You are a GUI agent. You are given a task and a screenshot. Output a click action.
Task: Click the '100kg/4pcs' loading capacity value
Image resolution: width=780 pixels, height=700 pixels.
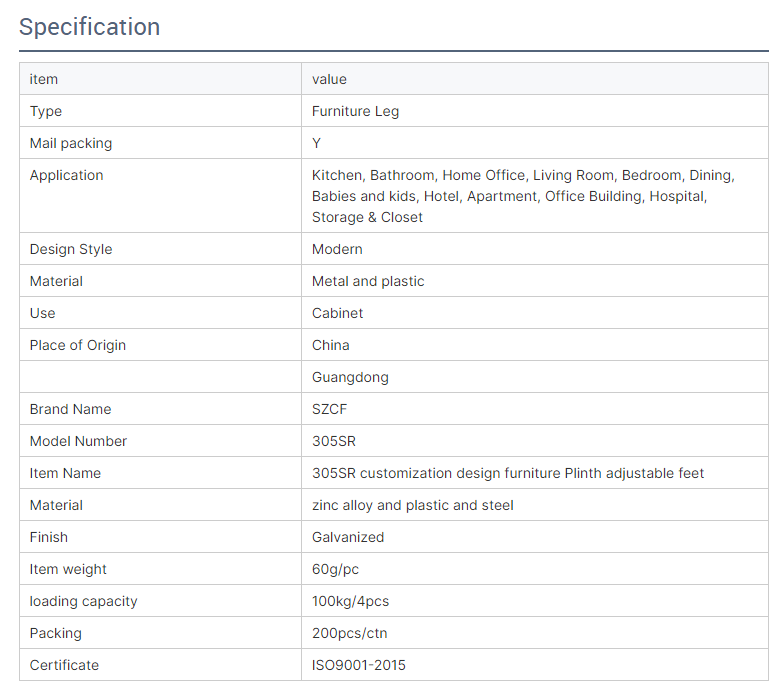(350, 601)
